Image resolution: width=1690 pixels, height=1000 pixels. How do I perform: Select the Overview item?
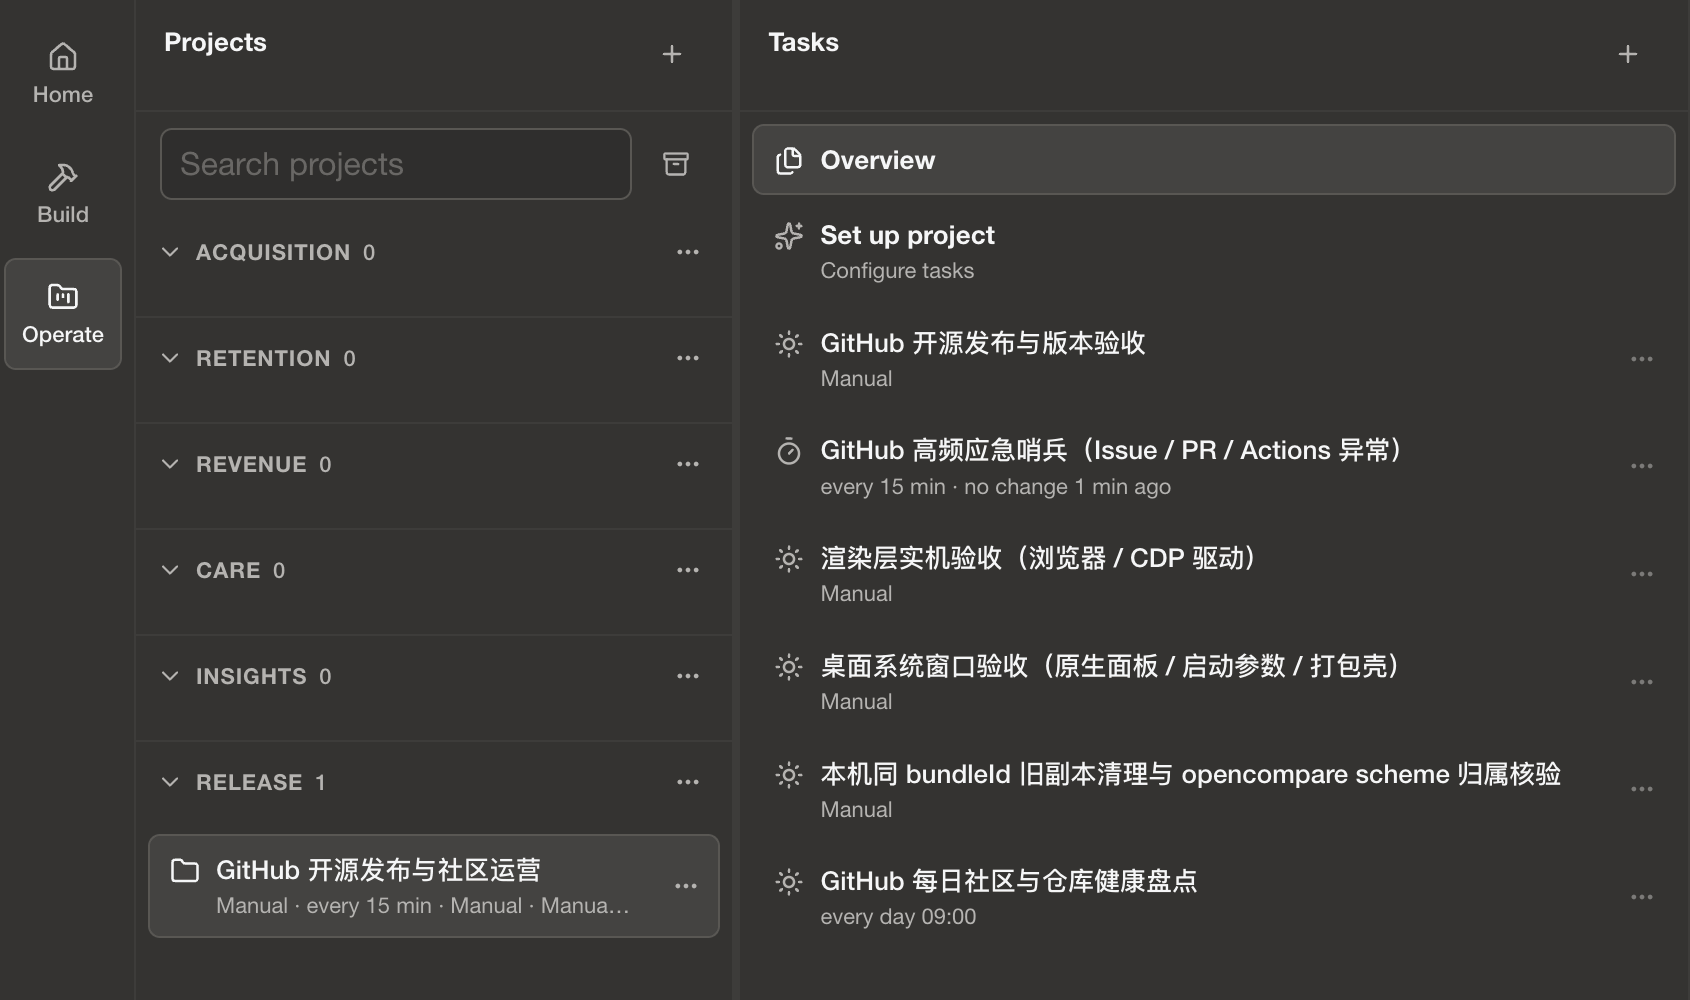pos(1214,160)
